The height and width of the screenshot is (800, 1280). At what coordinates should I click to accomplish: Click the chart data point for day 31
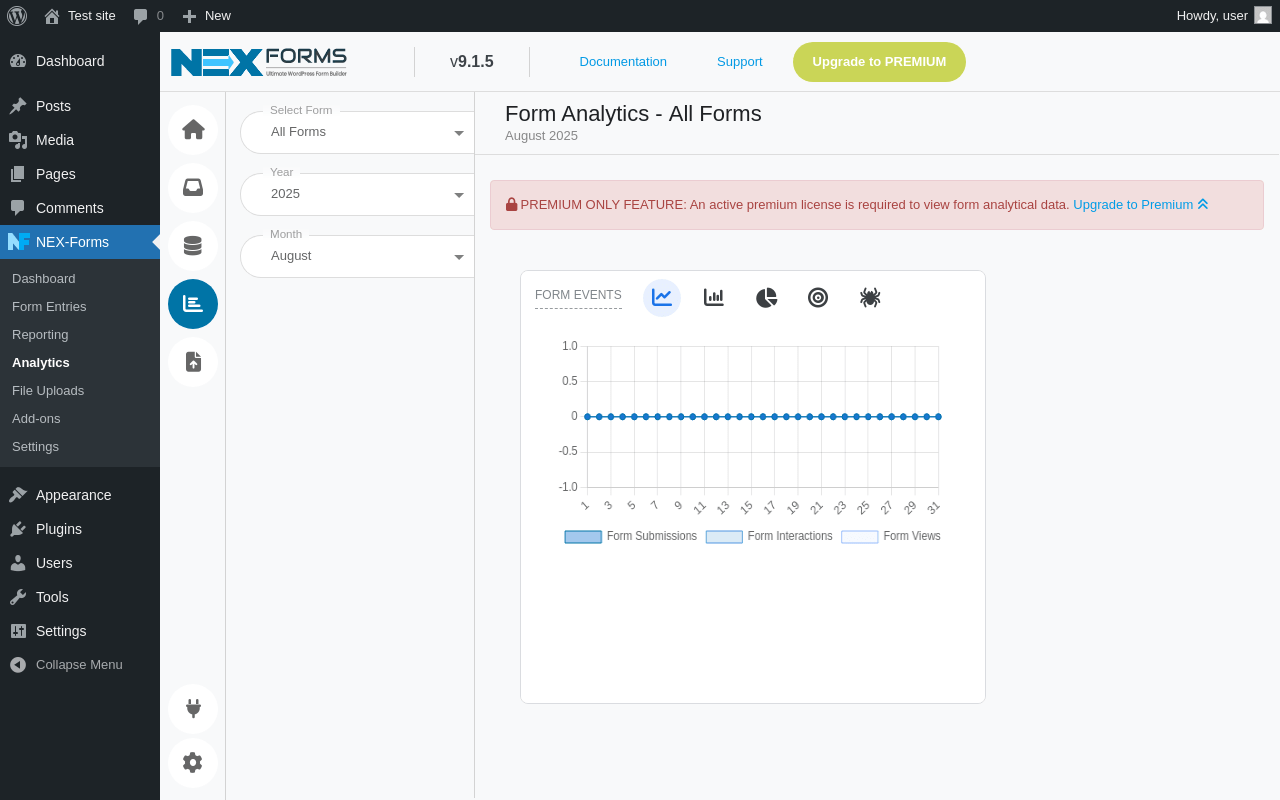click(x=938, y=417)
